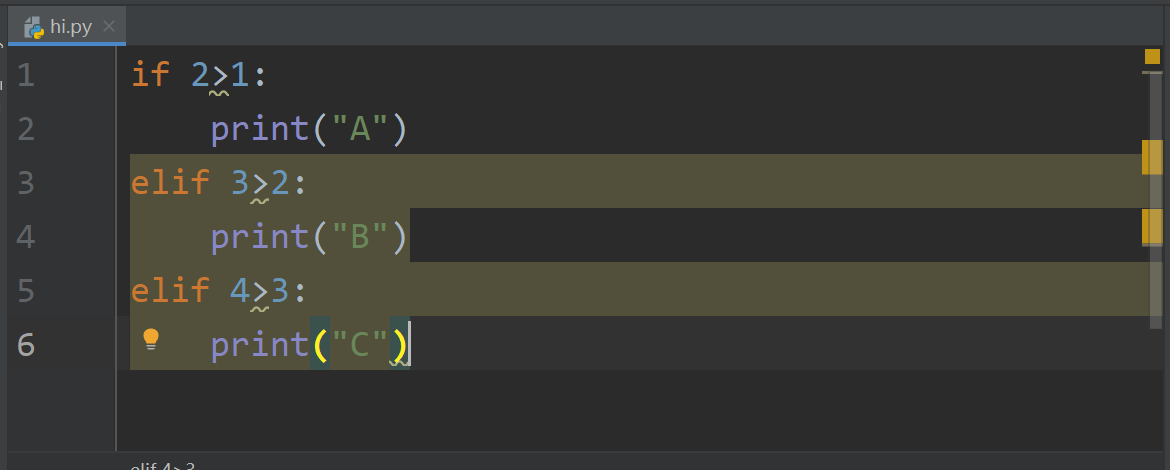Click line number 1 in gutter
1170x470 pixels.
coord(26,75)
